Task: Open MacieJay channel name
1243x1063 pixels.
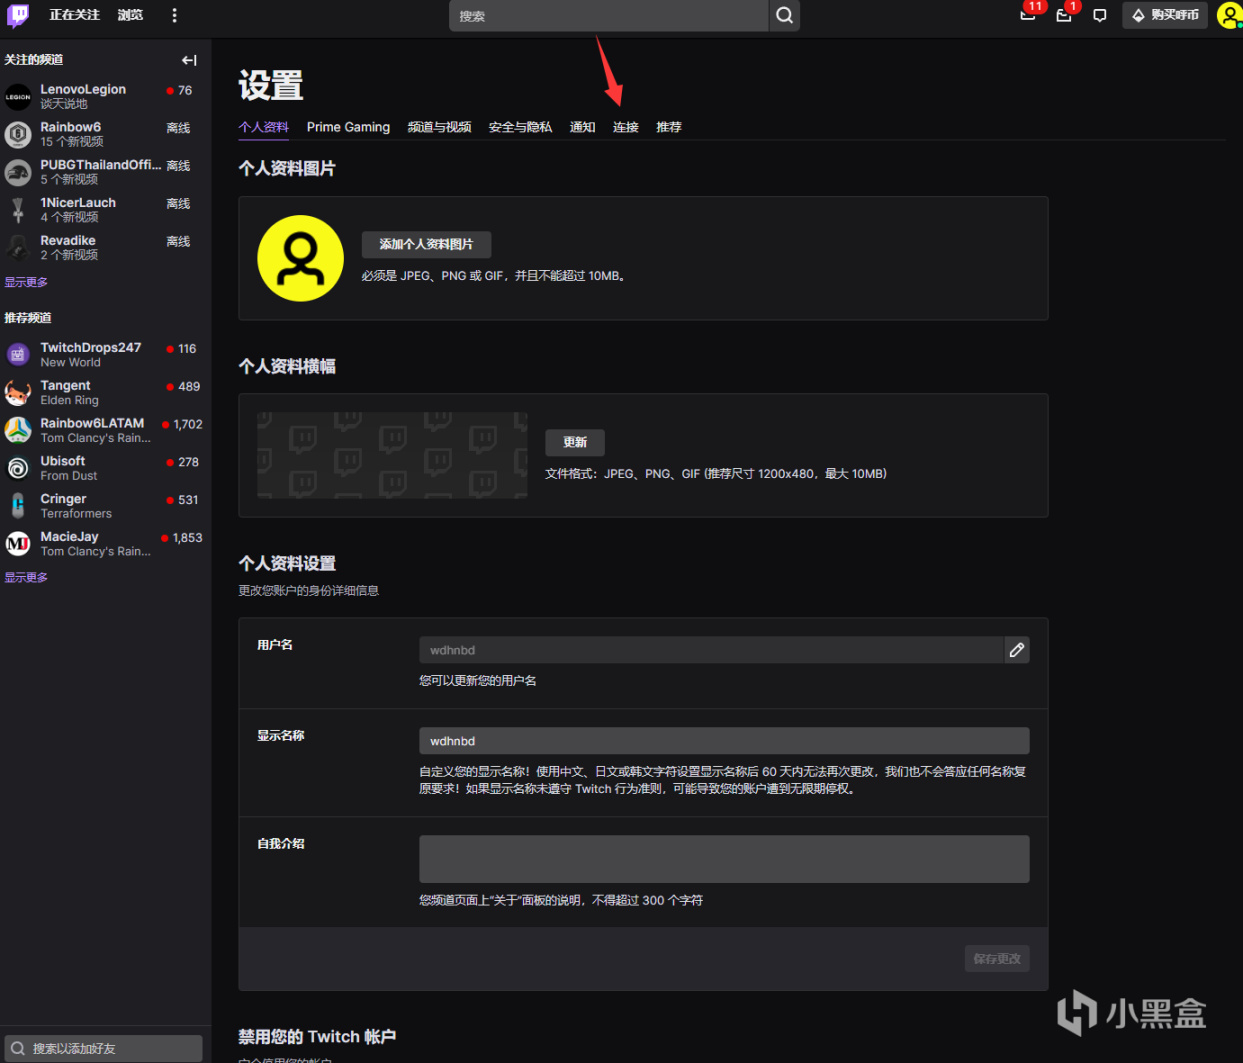Action: (x=69, y=537)
